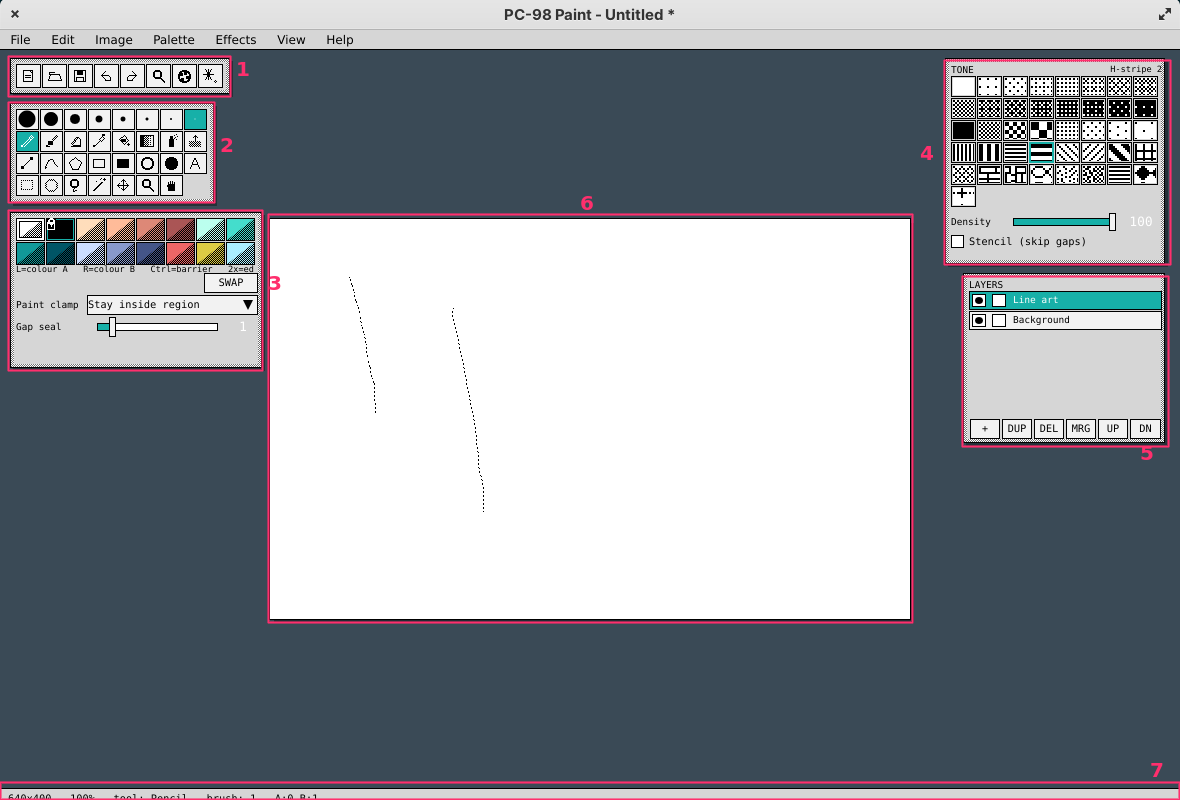Toggle the Line art layer lock box
The height and width of the screenshot is (800, 1180).
click(x=999, y=300)
